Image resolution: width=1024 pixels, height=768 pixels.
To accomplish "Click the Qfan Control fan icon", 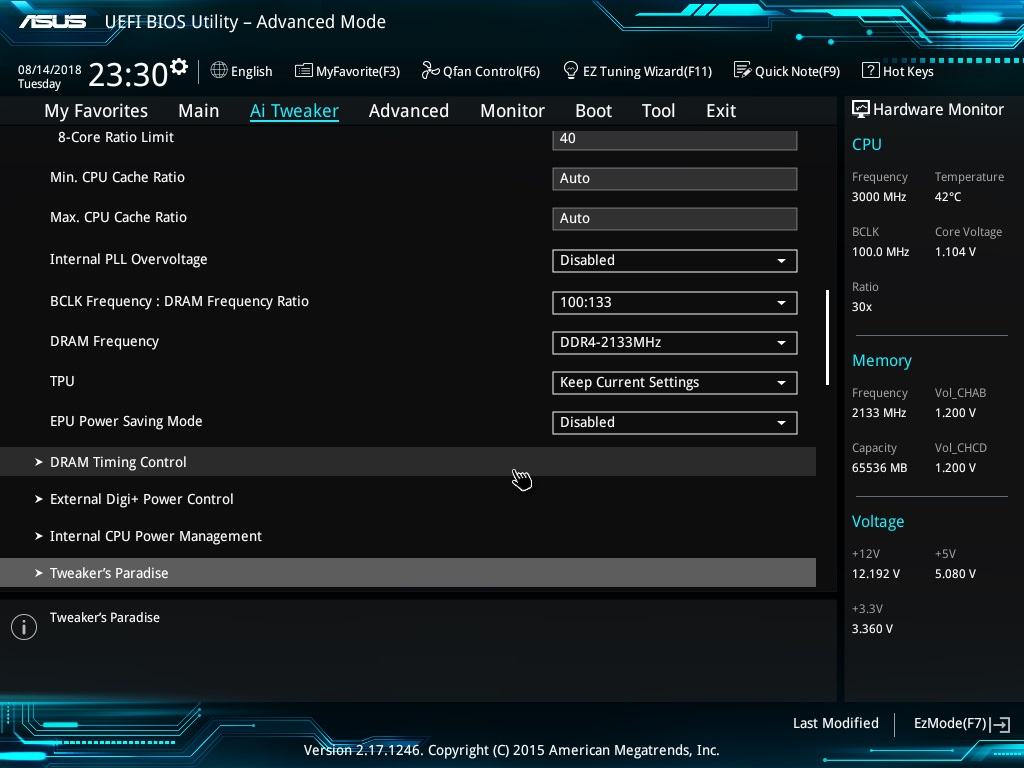I will point(430,70).
